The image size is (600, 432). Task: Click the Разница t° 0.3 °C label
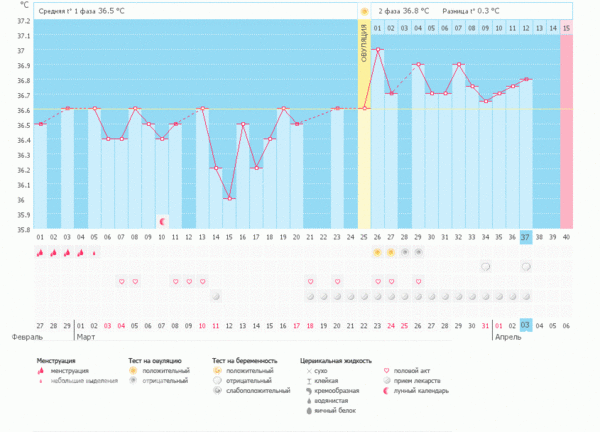click(x=475, y=11)
